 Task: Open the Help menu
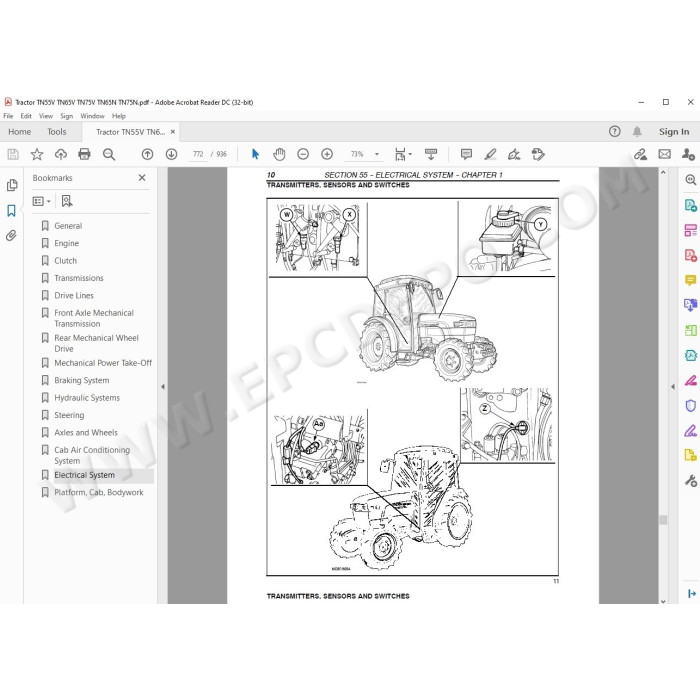coord(119,116)
